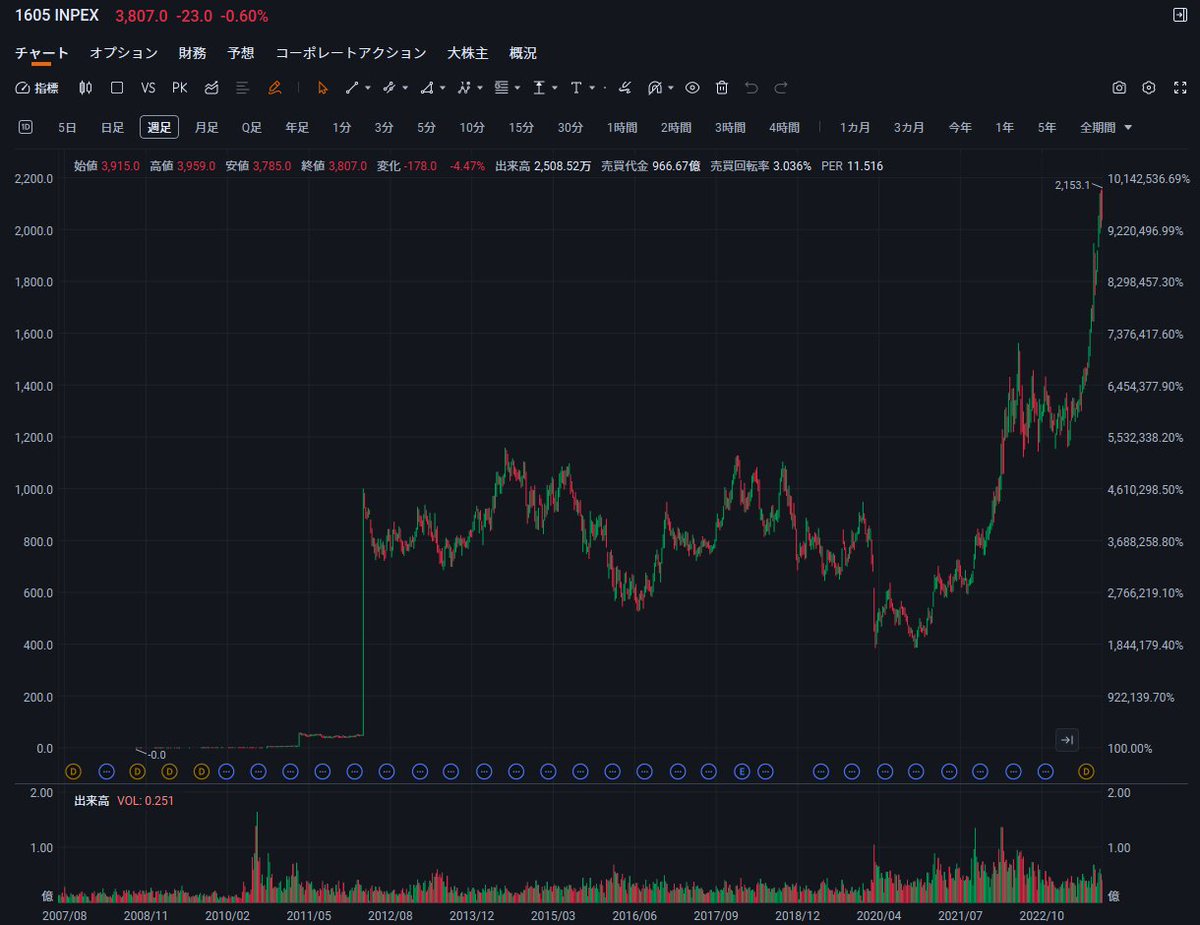Click the 出来高 volume panel label
1200x925 pixels.
tap(91, 801)
